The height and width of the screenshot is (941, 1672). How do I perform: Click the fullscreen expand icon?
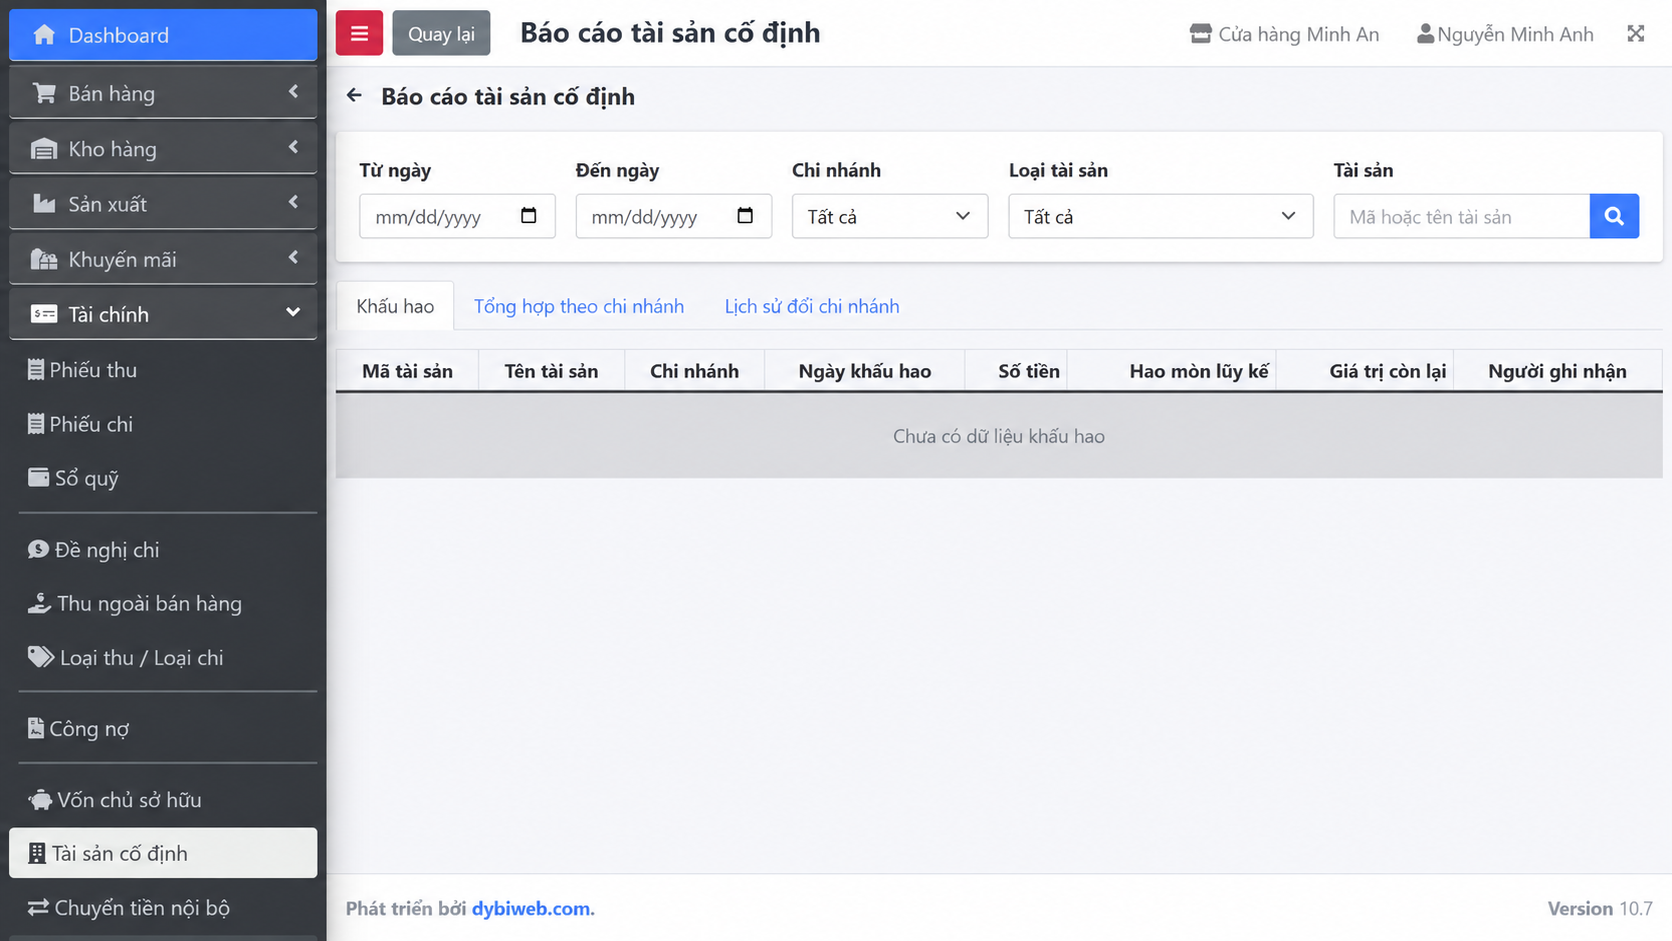(x=1636, y=34)
